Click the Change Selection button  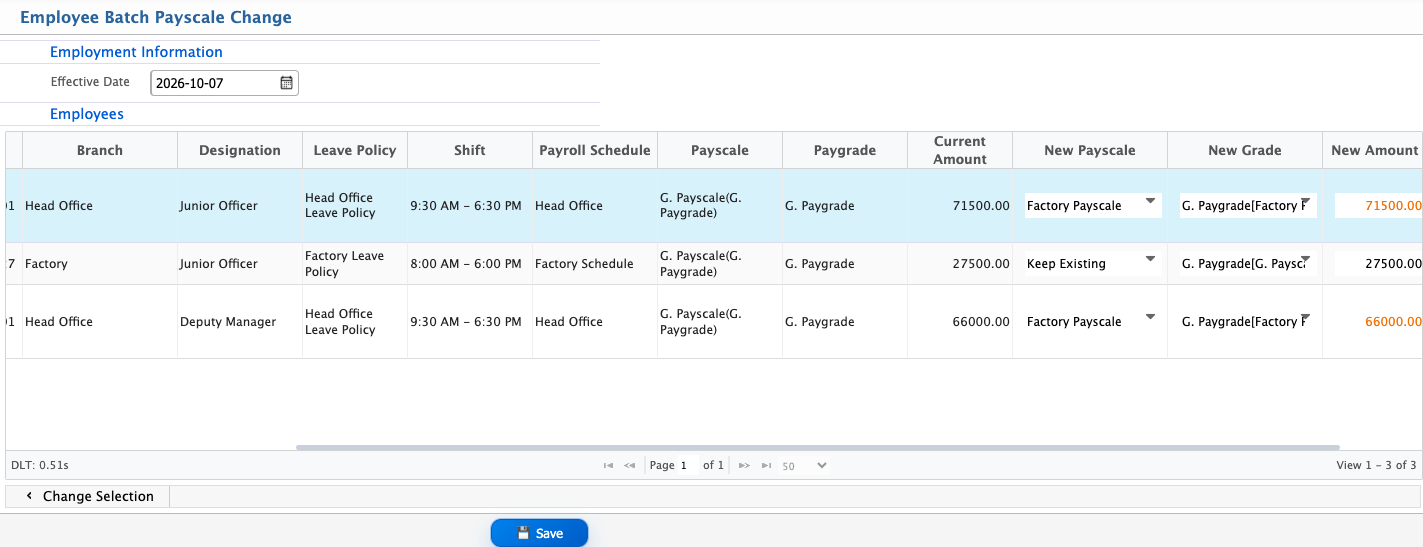pos(88,496)
